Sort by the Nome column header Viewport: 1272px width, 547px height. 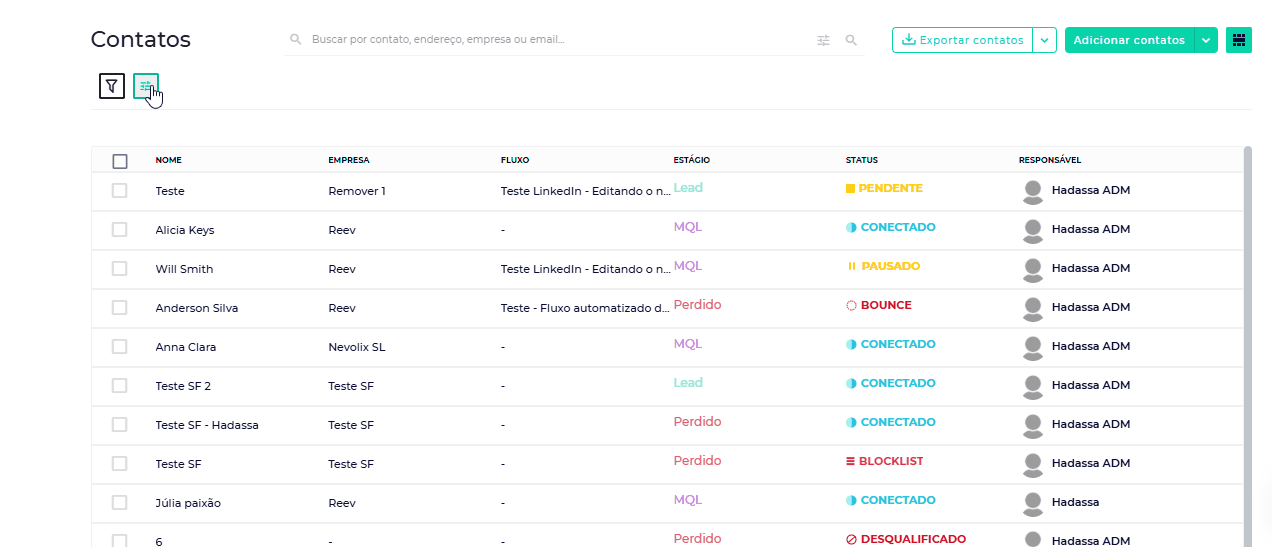(169, 160)
